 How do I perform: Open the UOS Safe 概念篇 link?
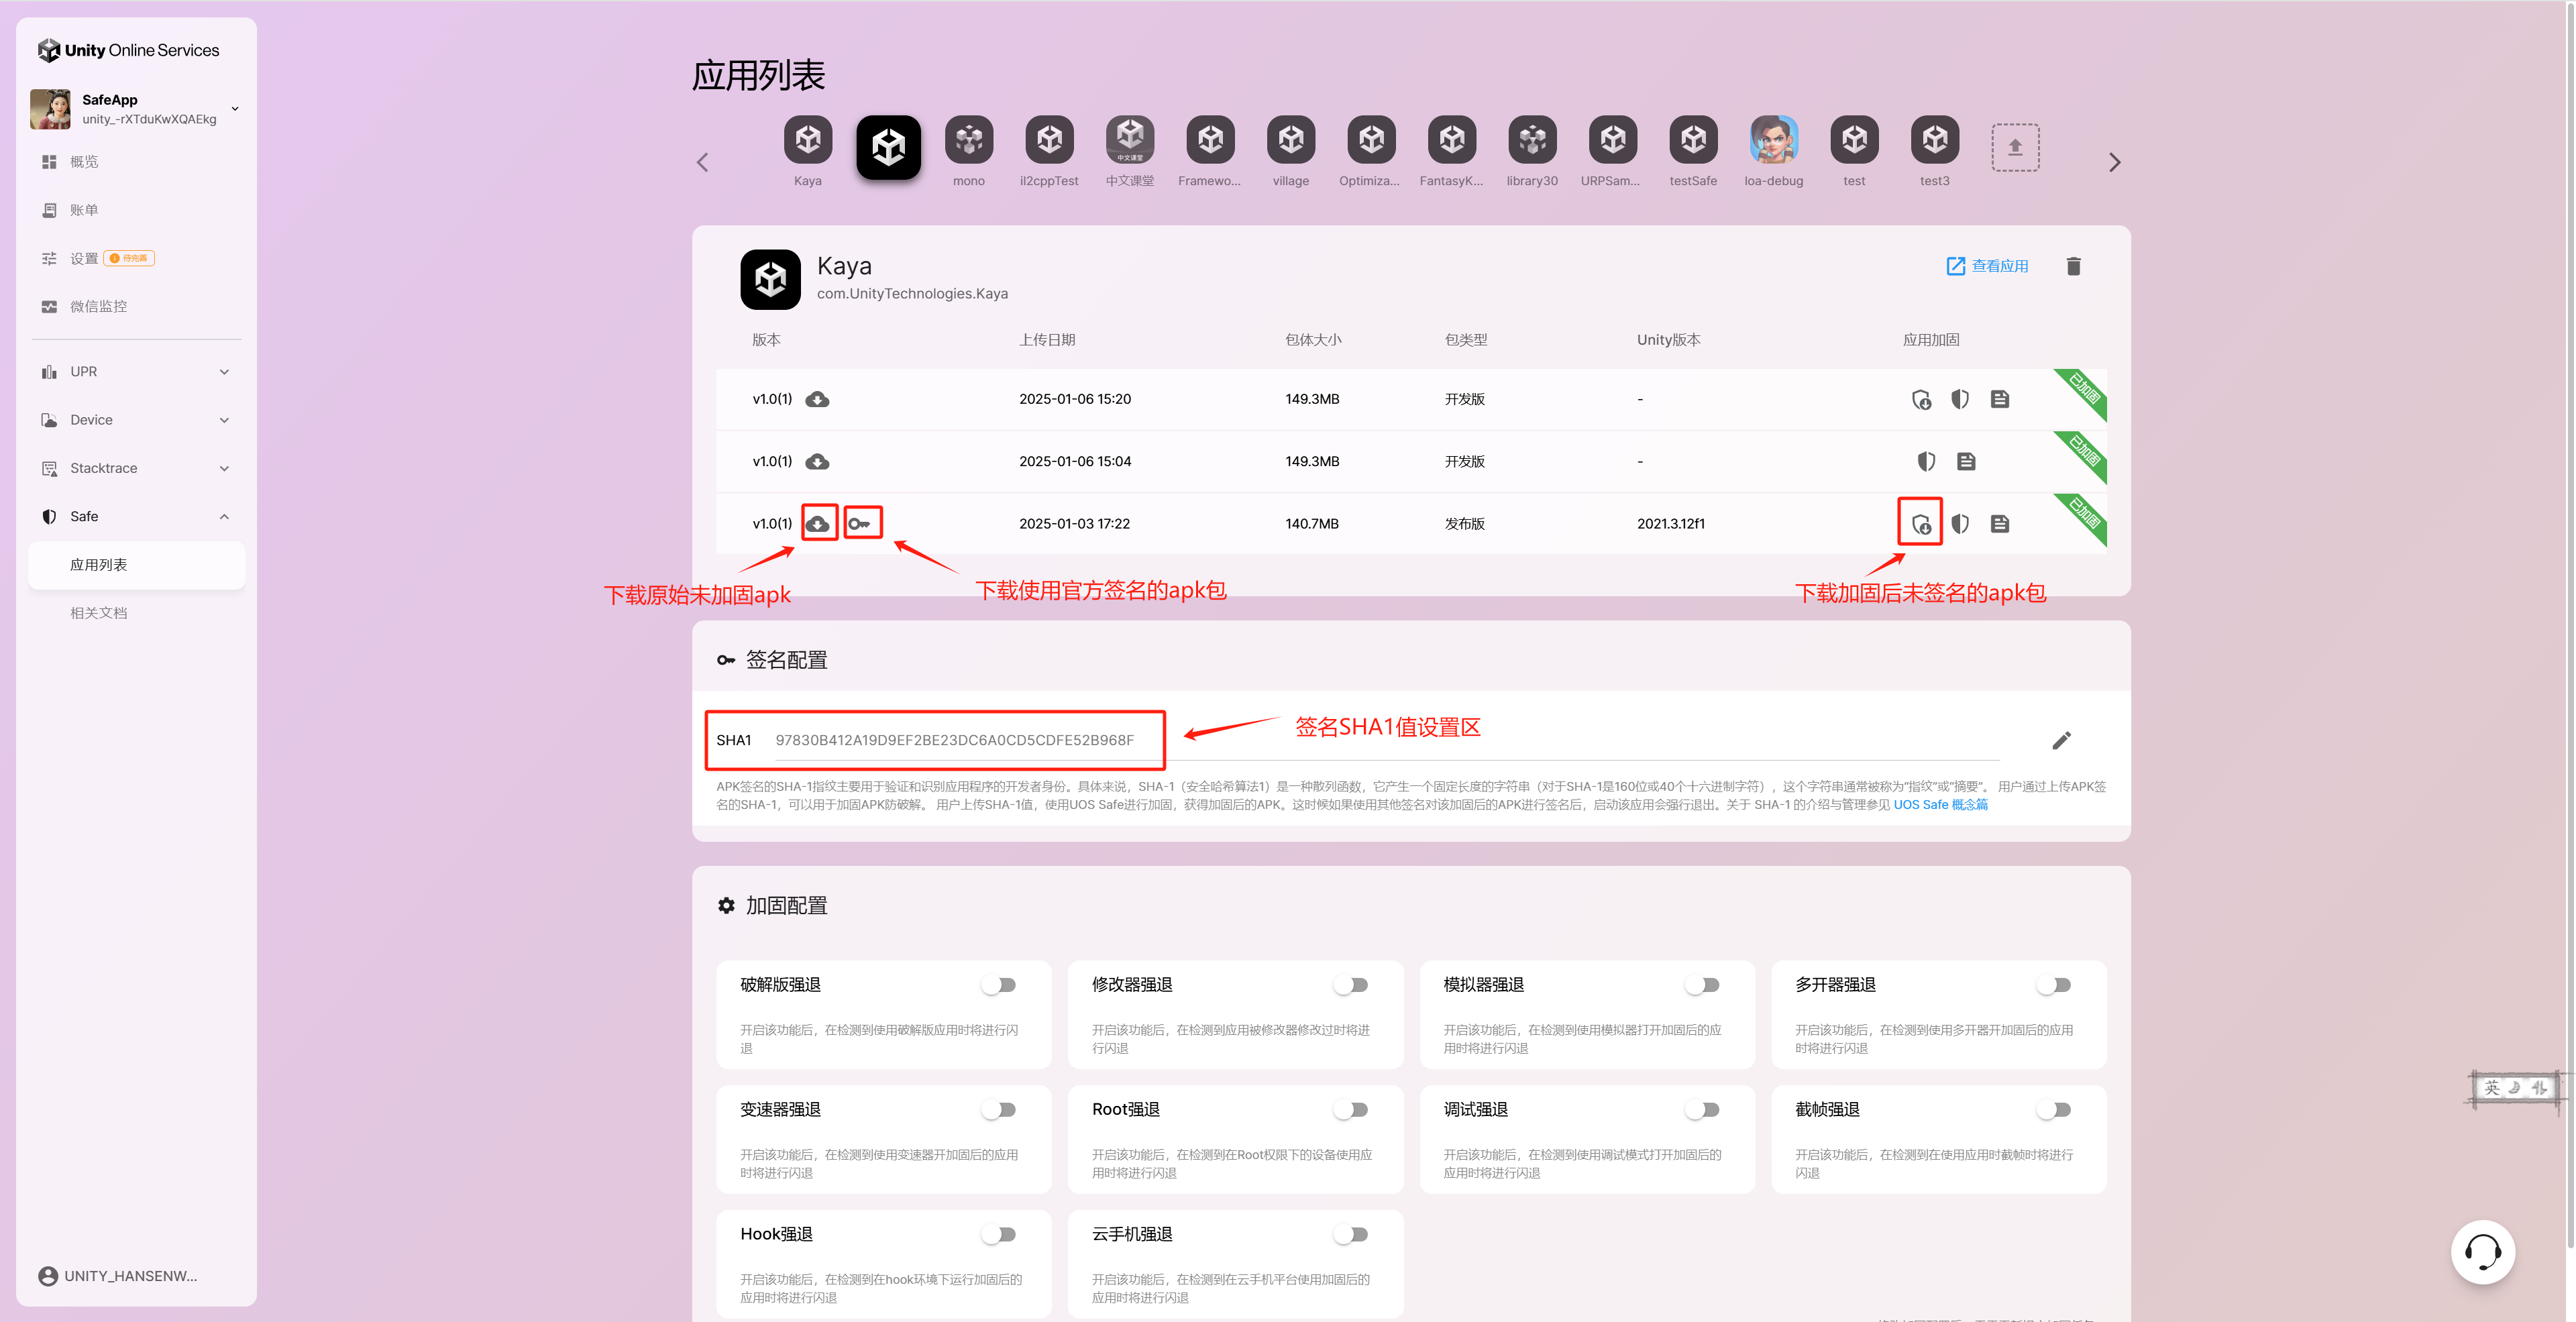[1940, 804]
